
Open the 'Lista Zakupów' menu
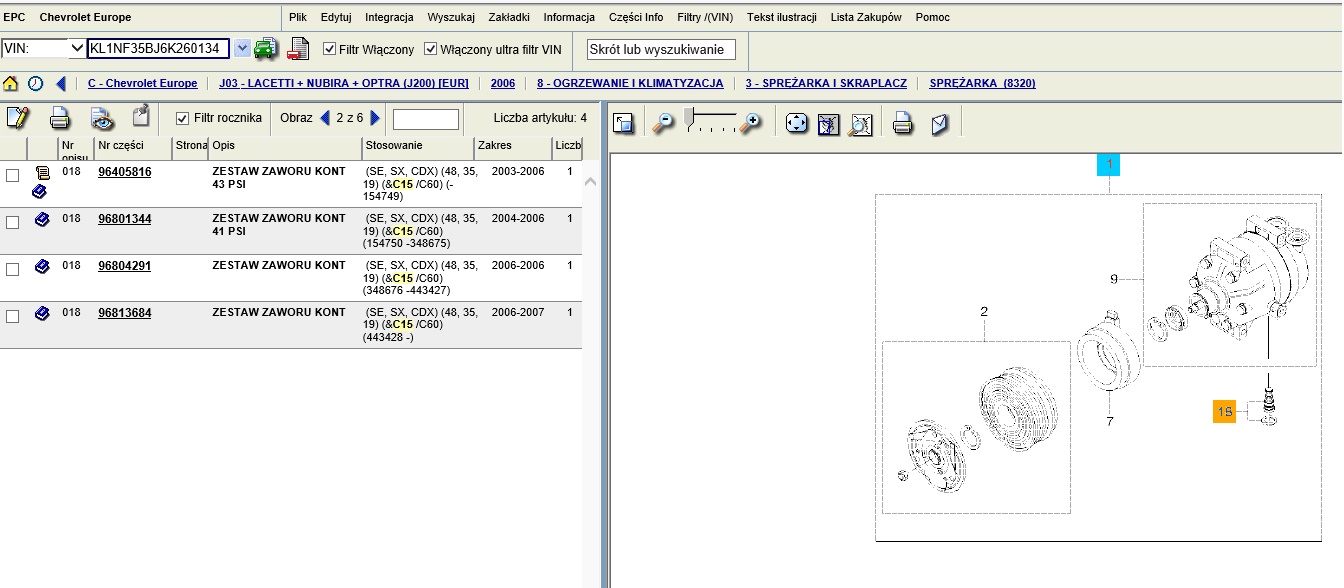pyautogui.click(x=866, y=17)
